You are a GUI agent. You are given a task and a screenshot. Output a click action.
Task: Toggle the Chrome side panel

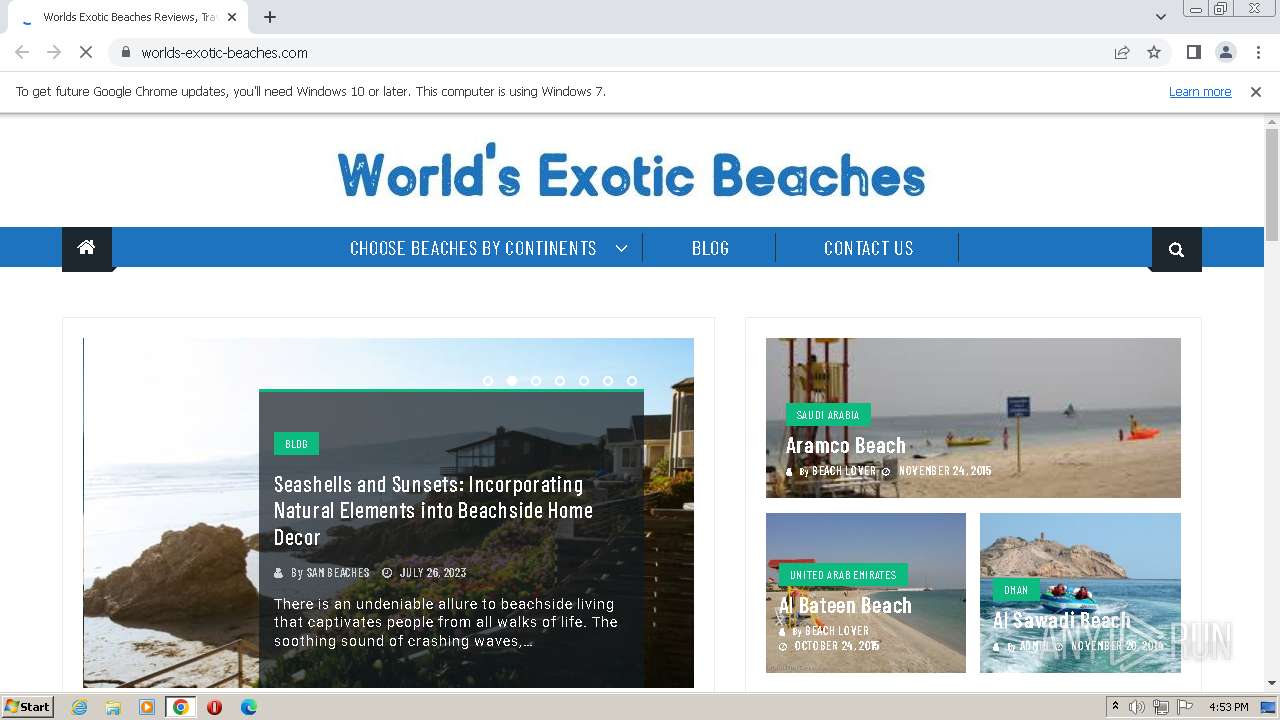pos(1194,52)
